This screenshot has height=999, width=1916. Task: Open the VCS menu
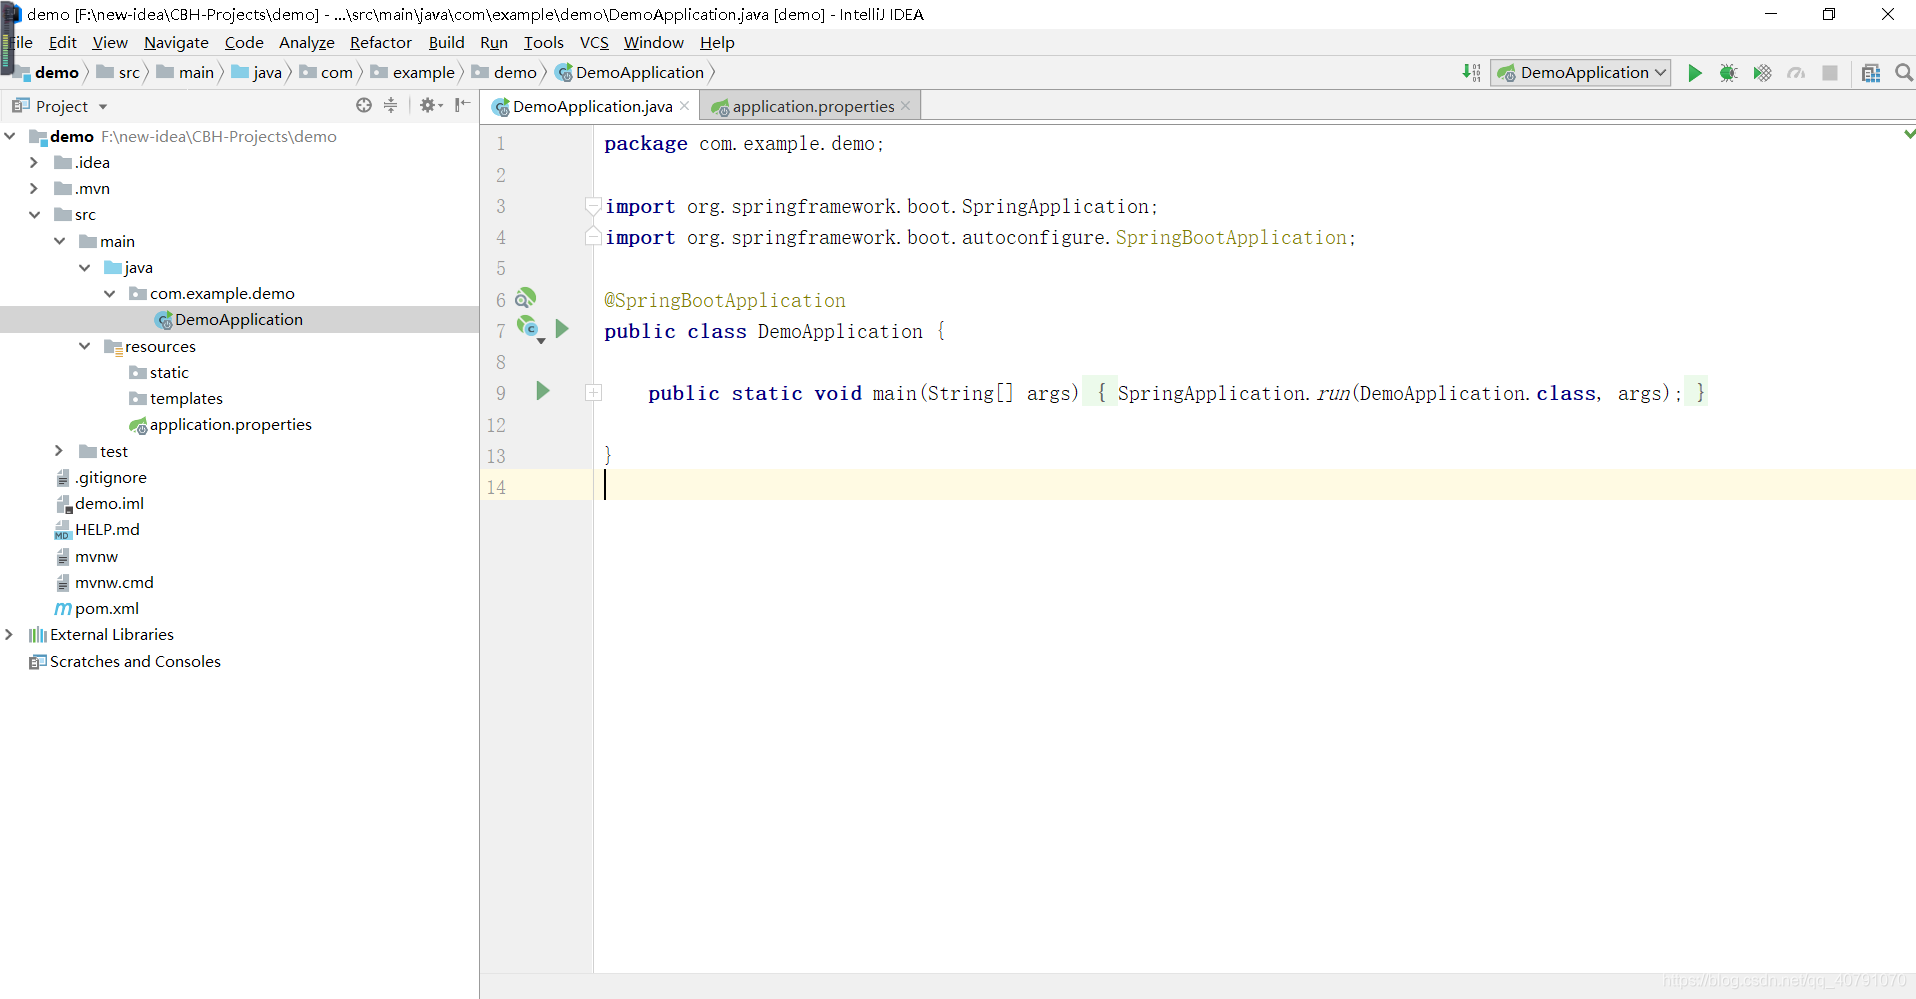594,42
